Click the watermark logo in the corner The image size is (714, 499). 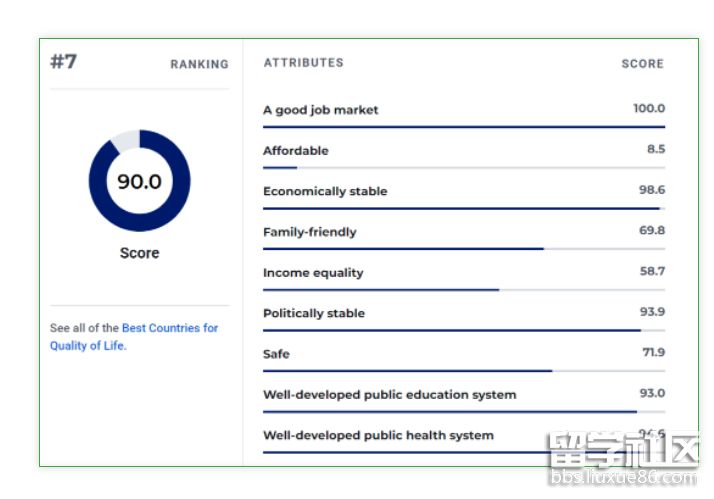coord(624,459)
